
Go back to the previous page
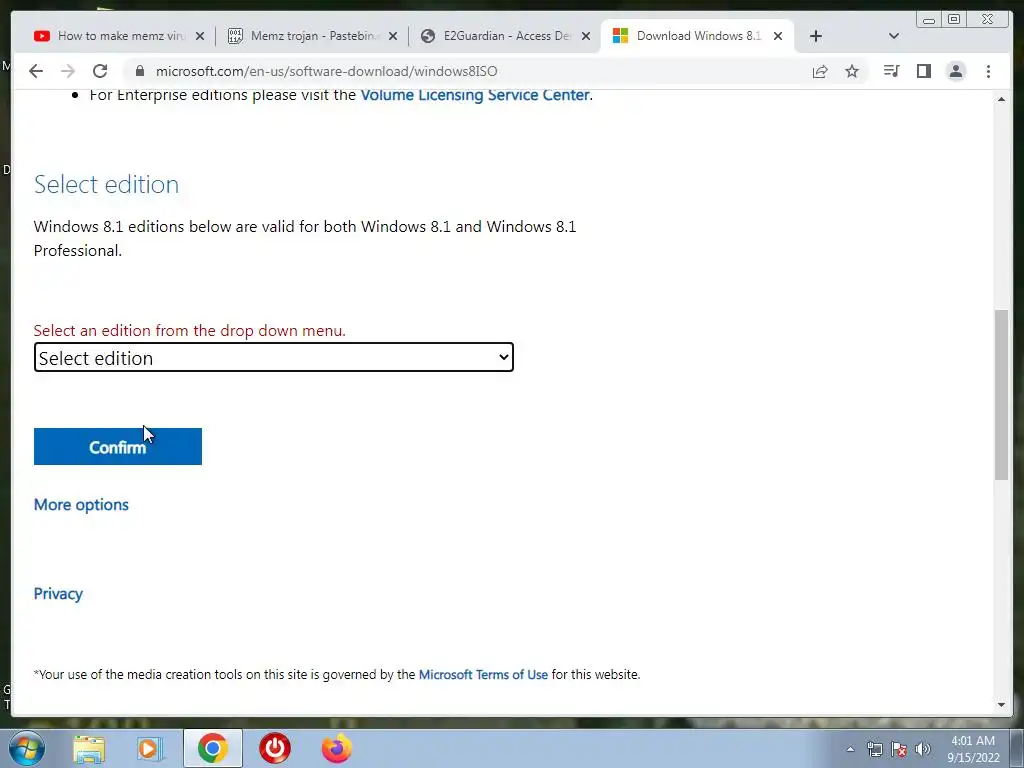point(36,71)
